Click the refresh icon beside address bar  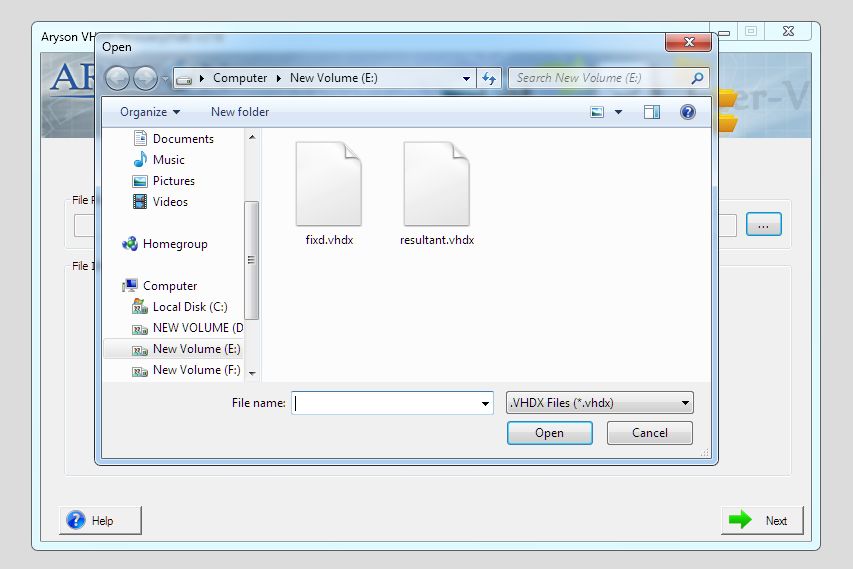(489, 78)
